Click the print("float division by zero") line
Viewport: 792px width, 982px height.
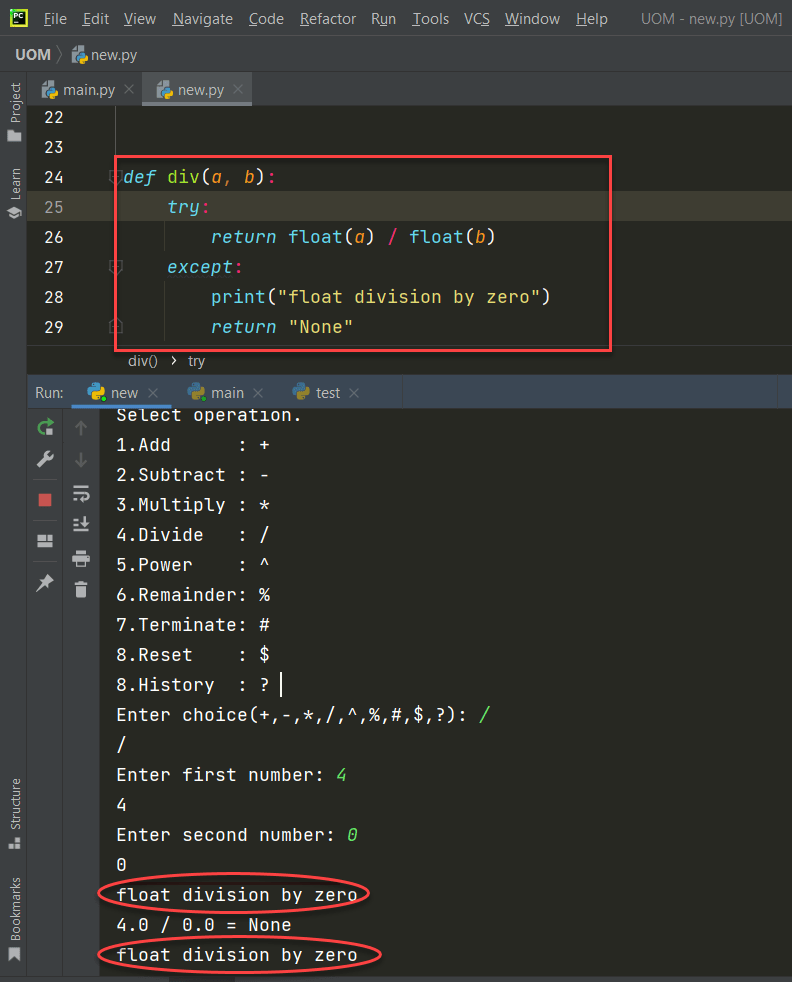pyautogui.click(x=381, y=297)
